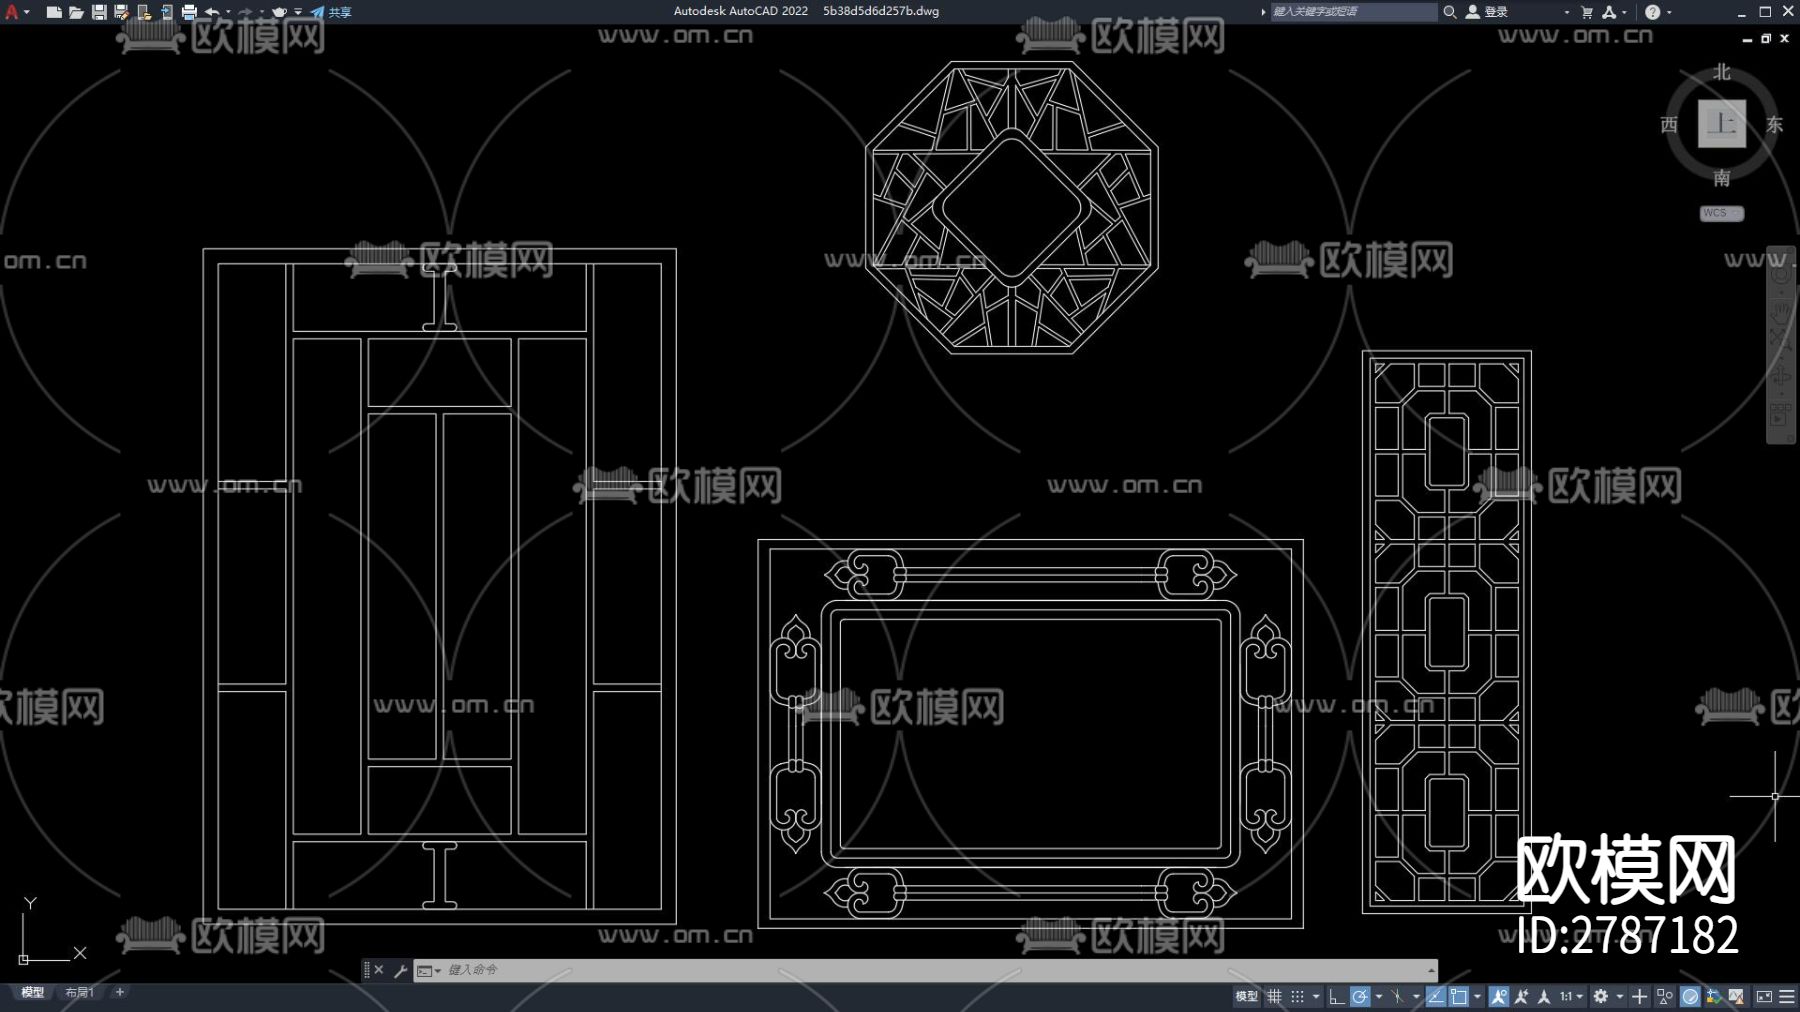This screenshot has height=1012, width=1800.
Task: Expand the object snap settings dropdown
Action: click(x=1477, y=996)
